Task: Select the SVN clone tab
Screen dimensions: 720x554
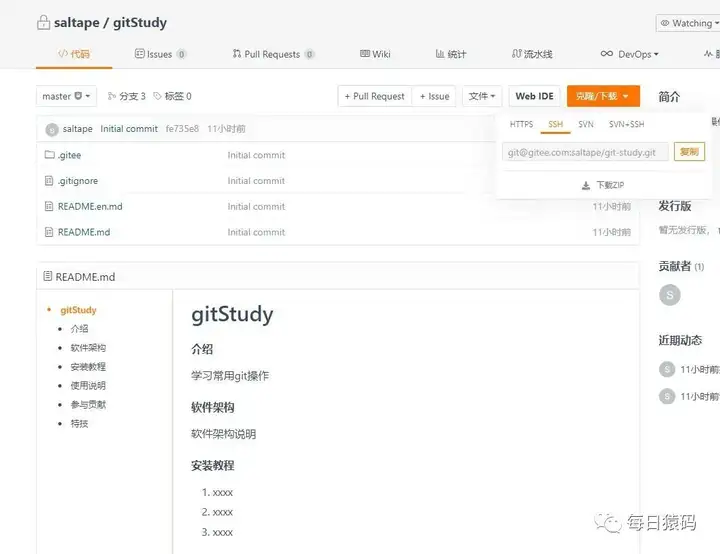Action: pos(585,124)
